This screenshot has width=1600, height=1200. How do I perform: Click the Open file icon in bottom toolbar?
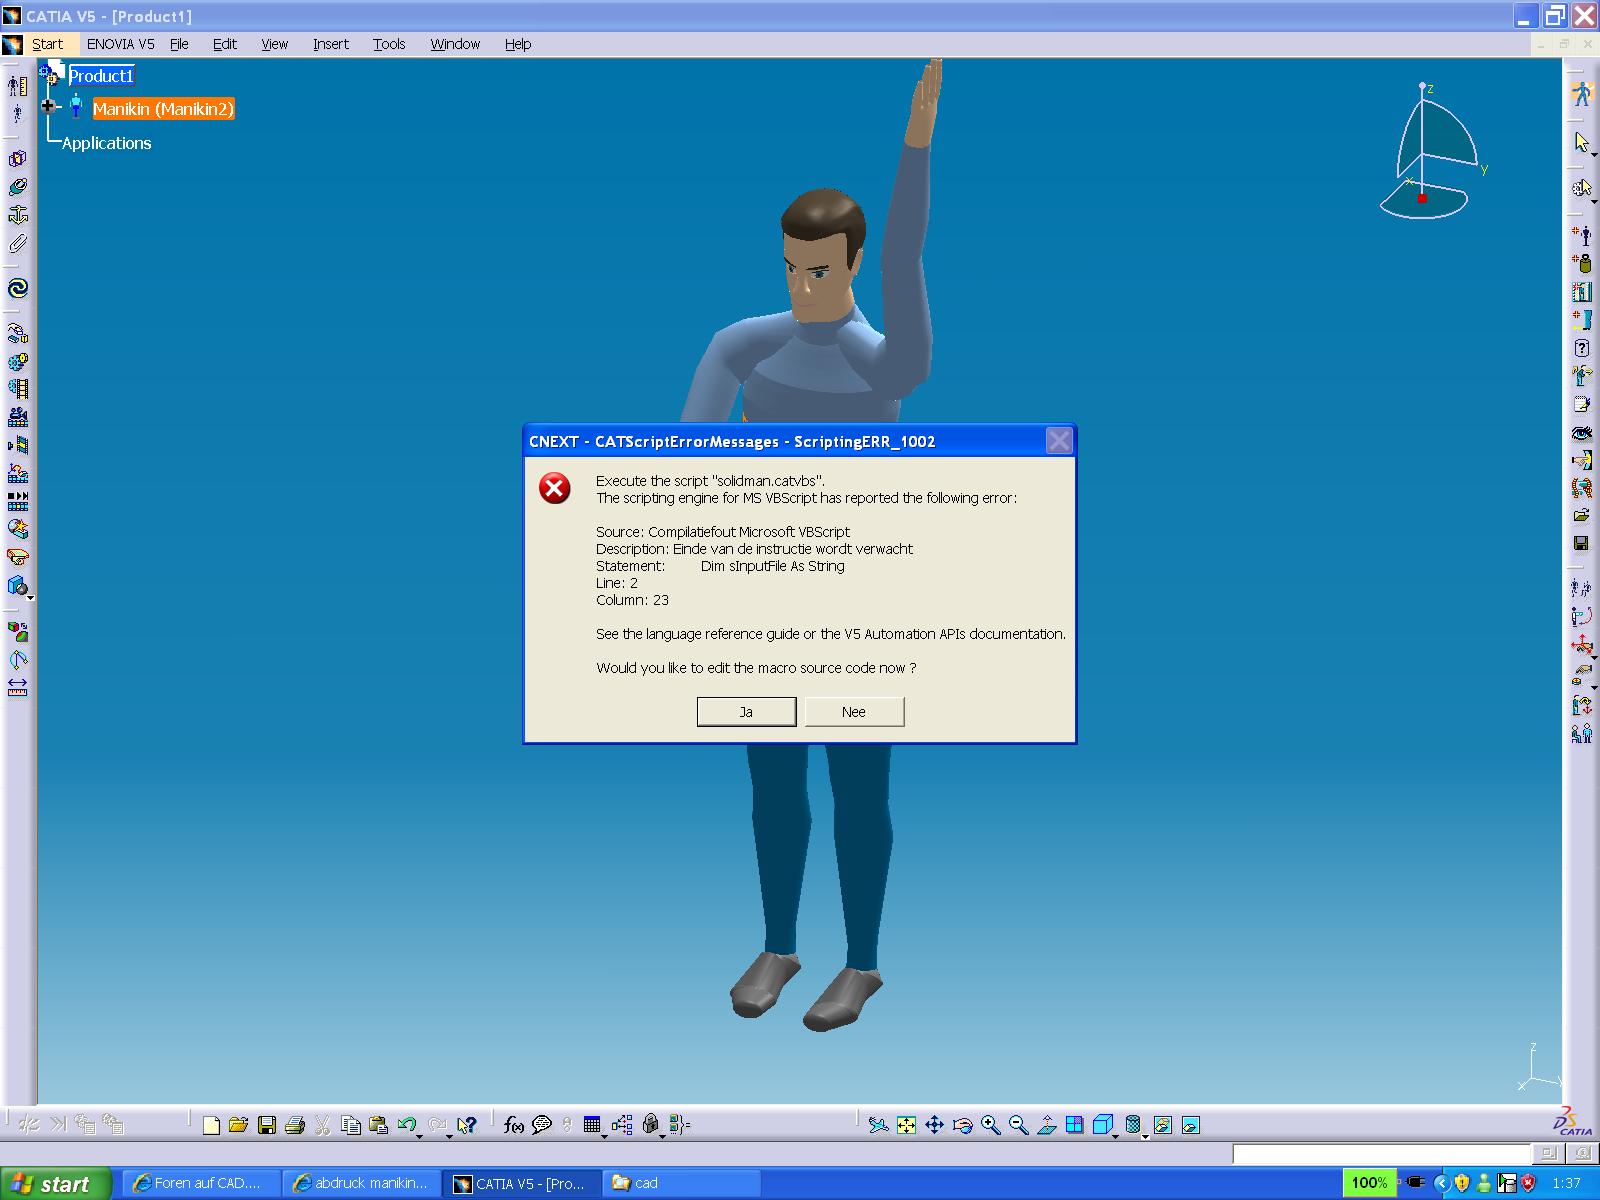[x=238, y=1125]
